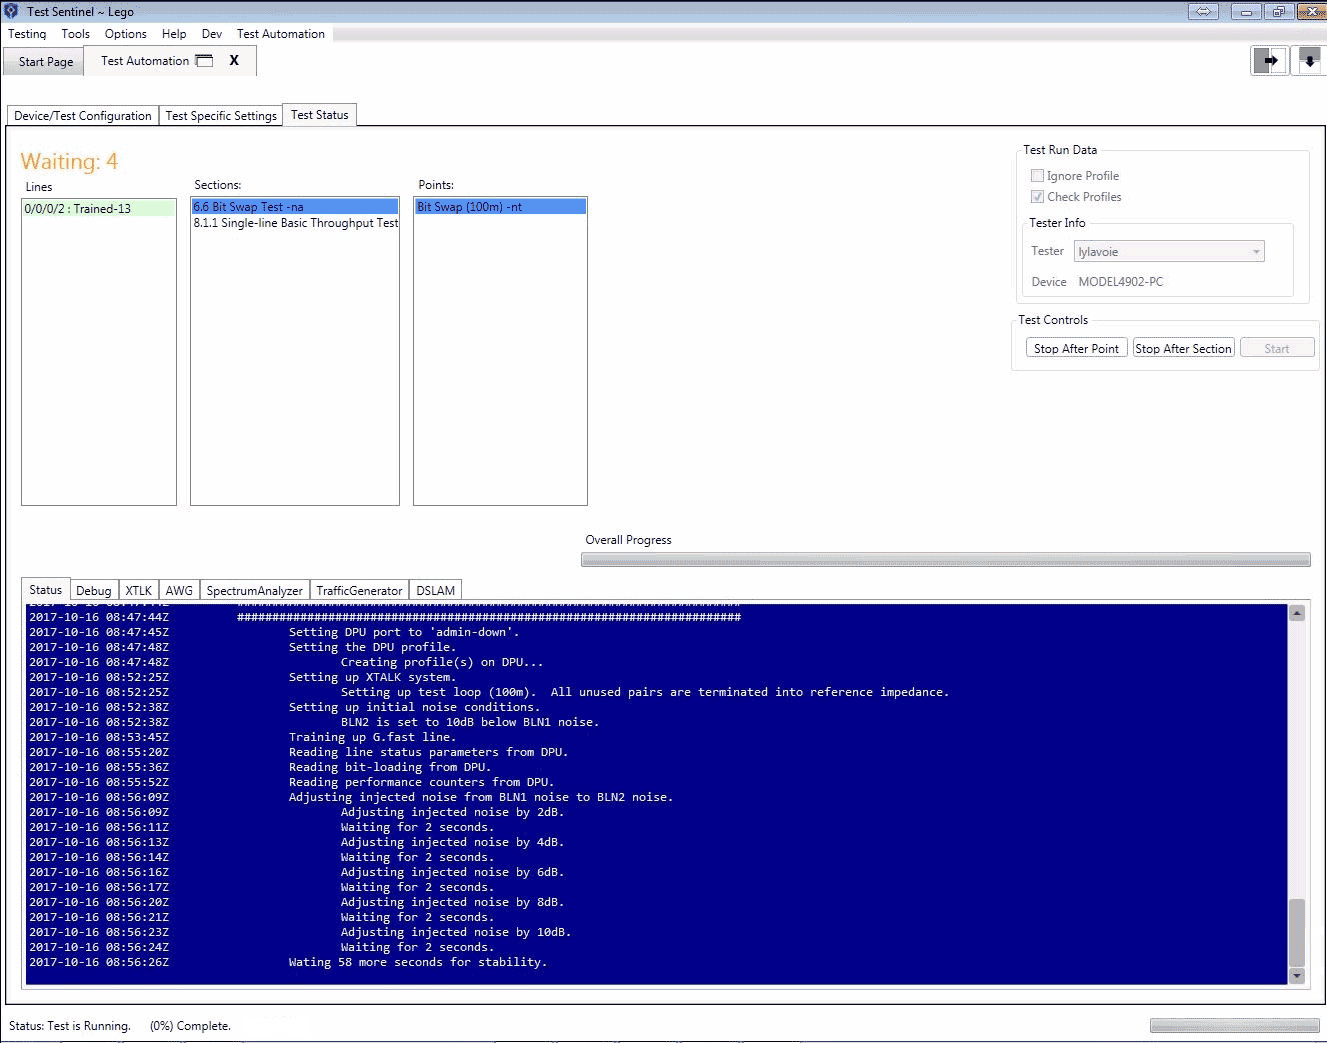1327x1043 pixels.
Task: Select 8.1.1 Single-line Basic Throughput Test section
Action: [x=295, y=223]
